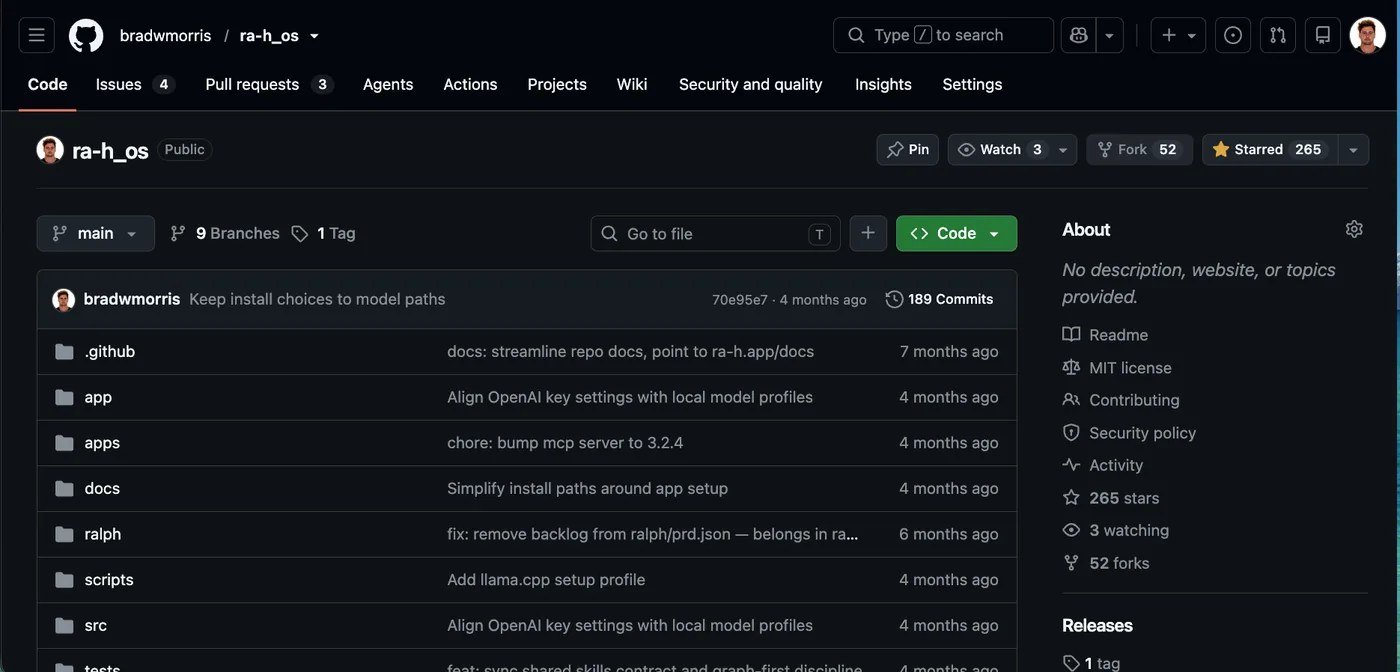Open the hamburger navigation menu

[37, 35]
